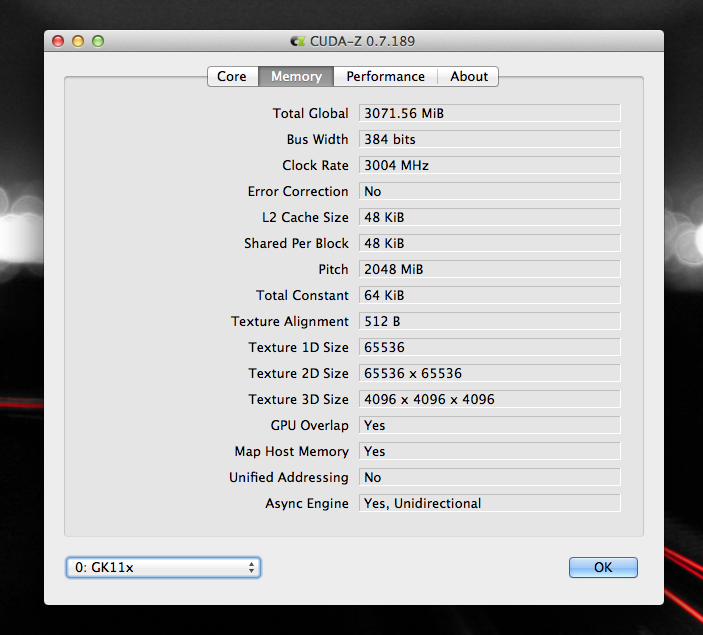Click the GPU Overlap value field
The width and height of the screenshot is (703, 635).
click(490, 425)
